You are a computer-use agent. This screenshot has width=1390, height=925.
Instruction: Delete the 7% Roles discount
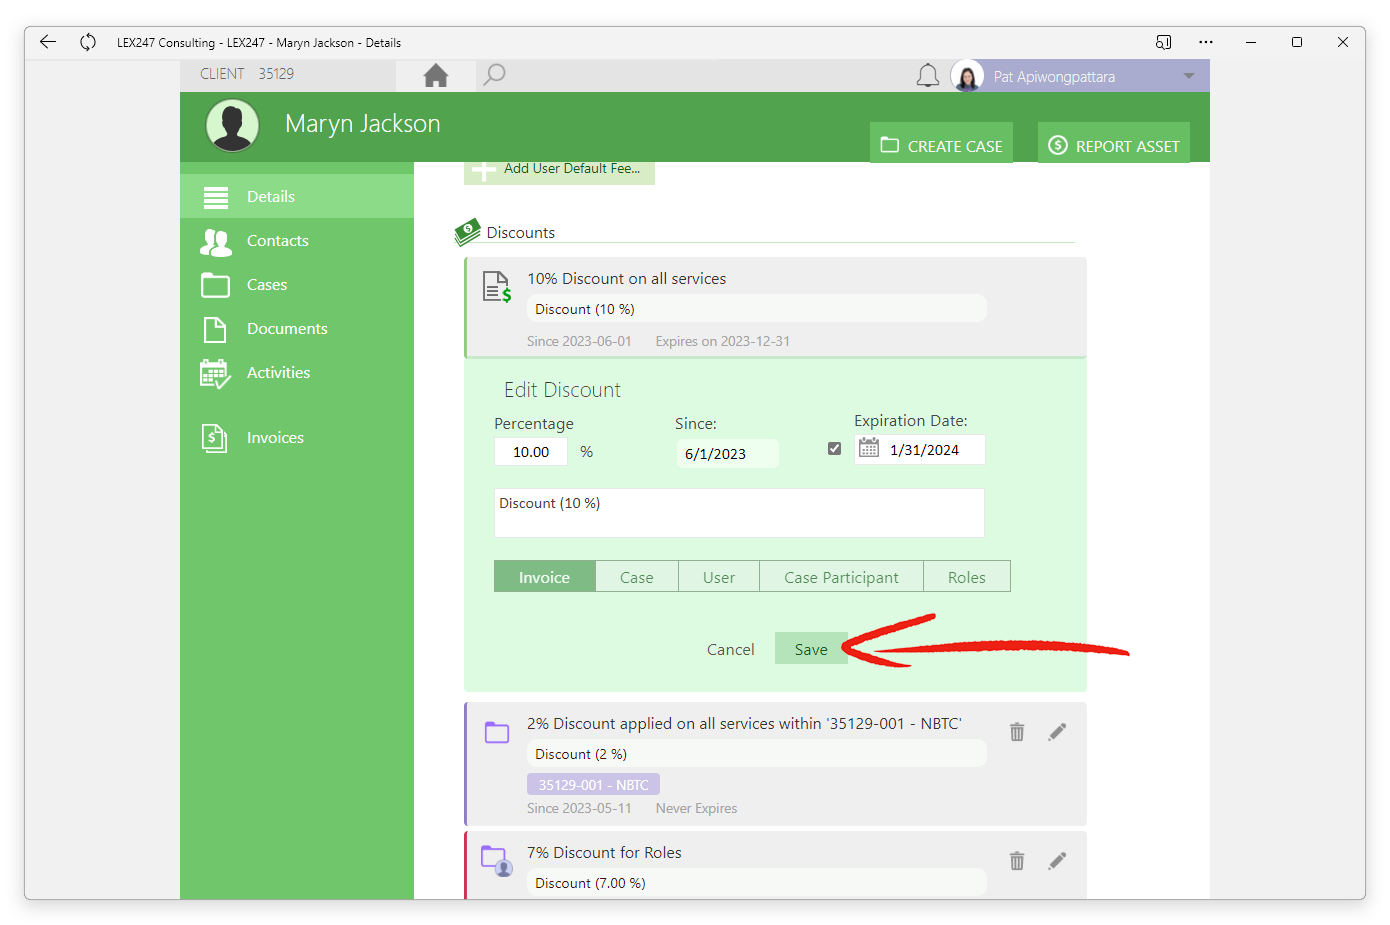1017,861
